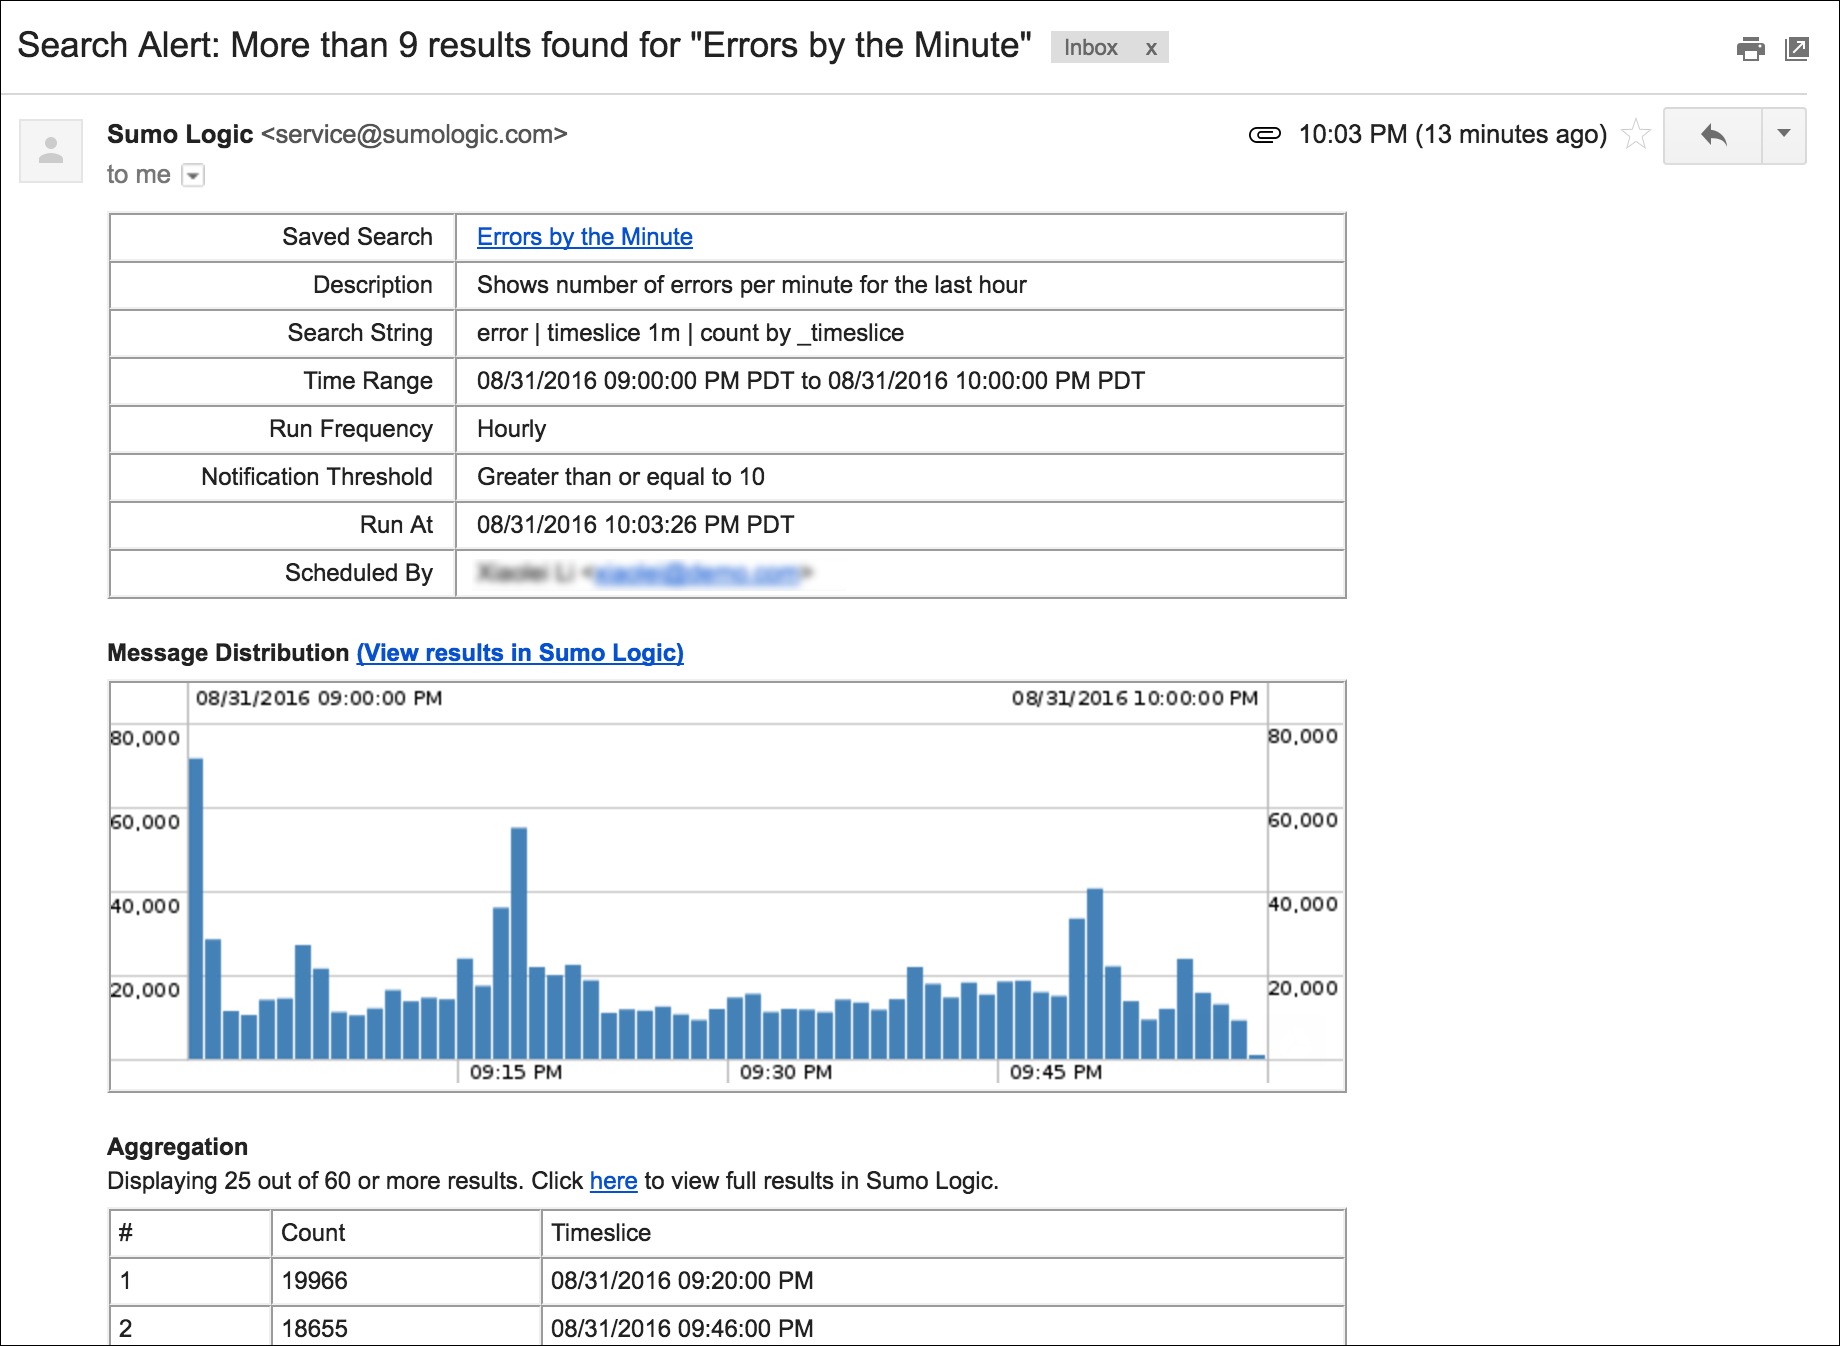Click the sender profile avatar
The height and width of the screenshot is (1346, 1840).
(x=51, y=150)
